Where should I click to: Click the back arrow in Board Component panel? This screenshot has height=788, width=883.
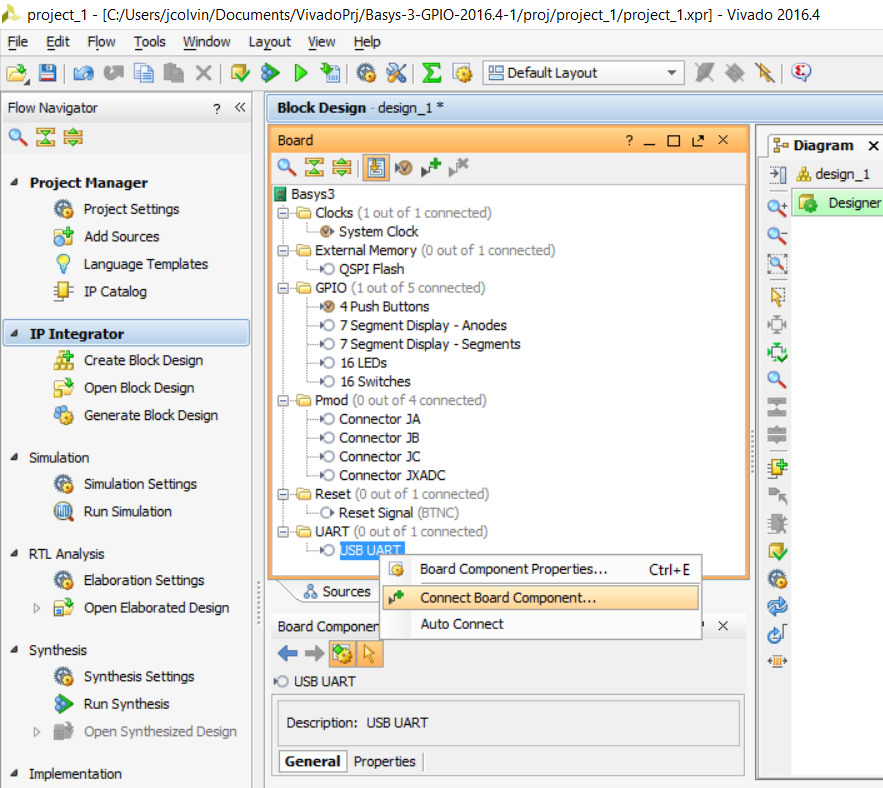pyautogui.click(x=288, y=653)
